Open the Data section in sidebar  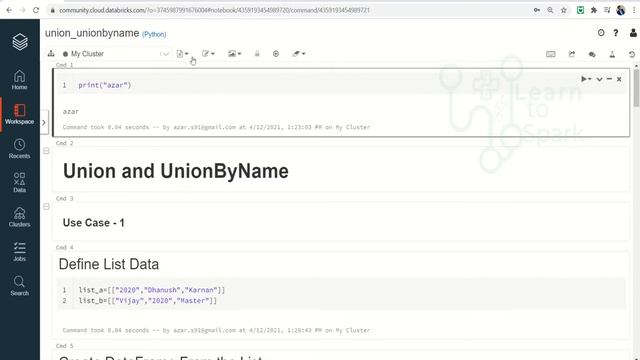20,182
